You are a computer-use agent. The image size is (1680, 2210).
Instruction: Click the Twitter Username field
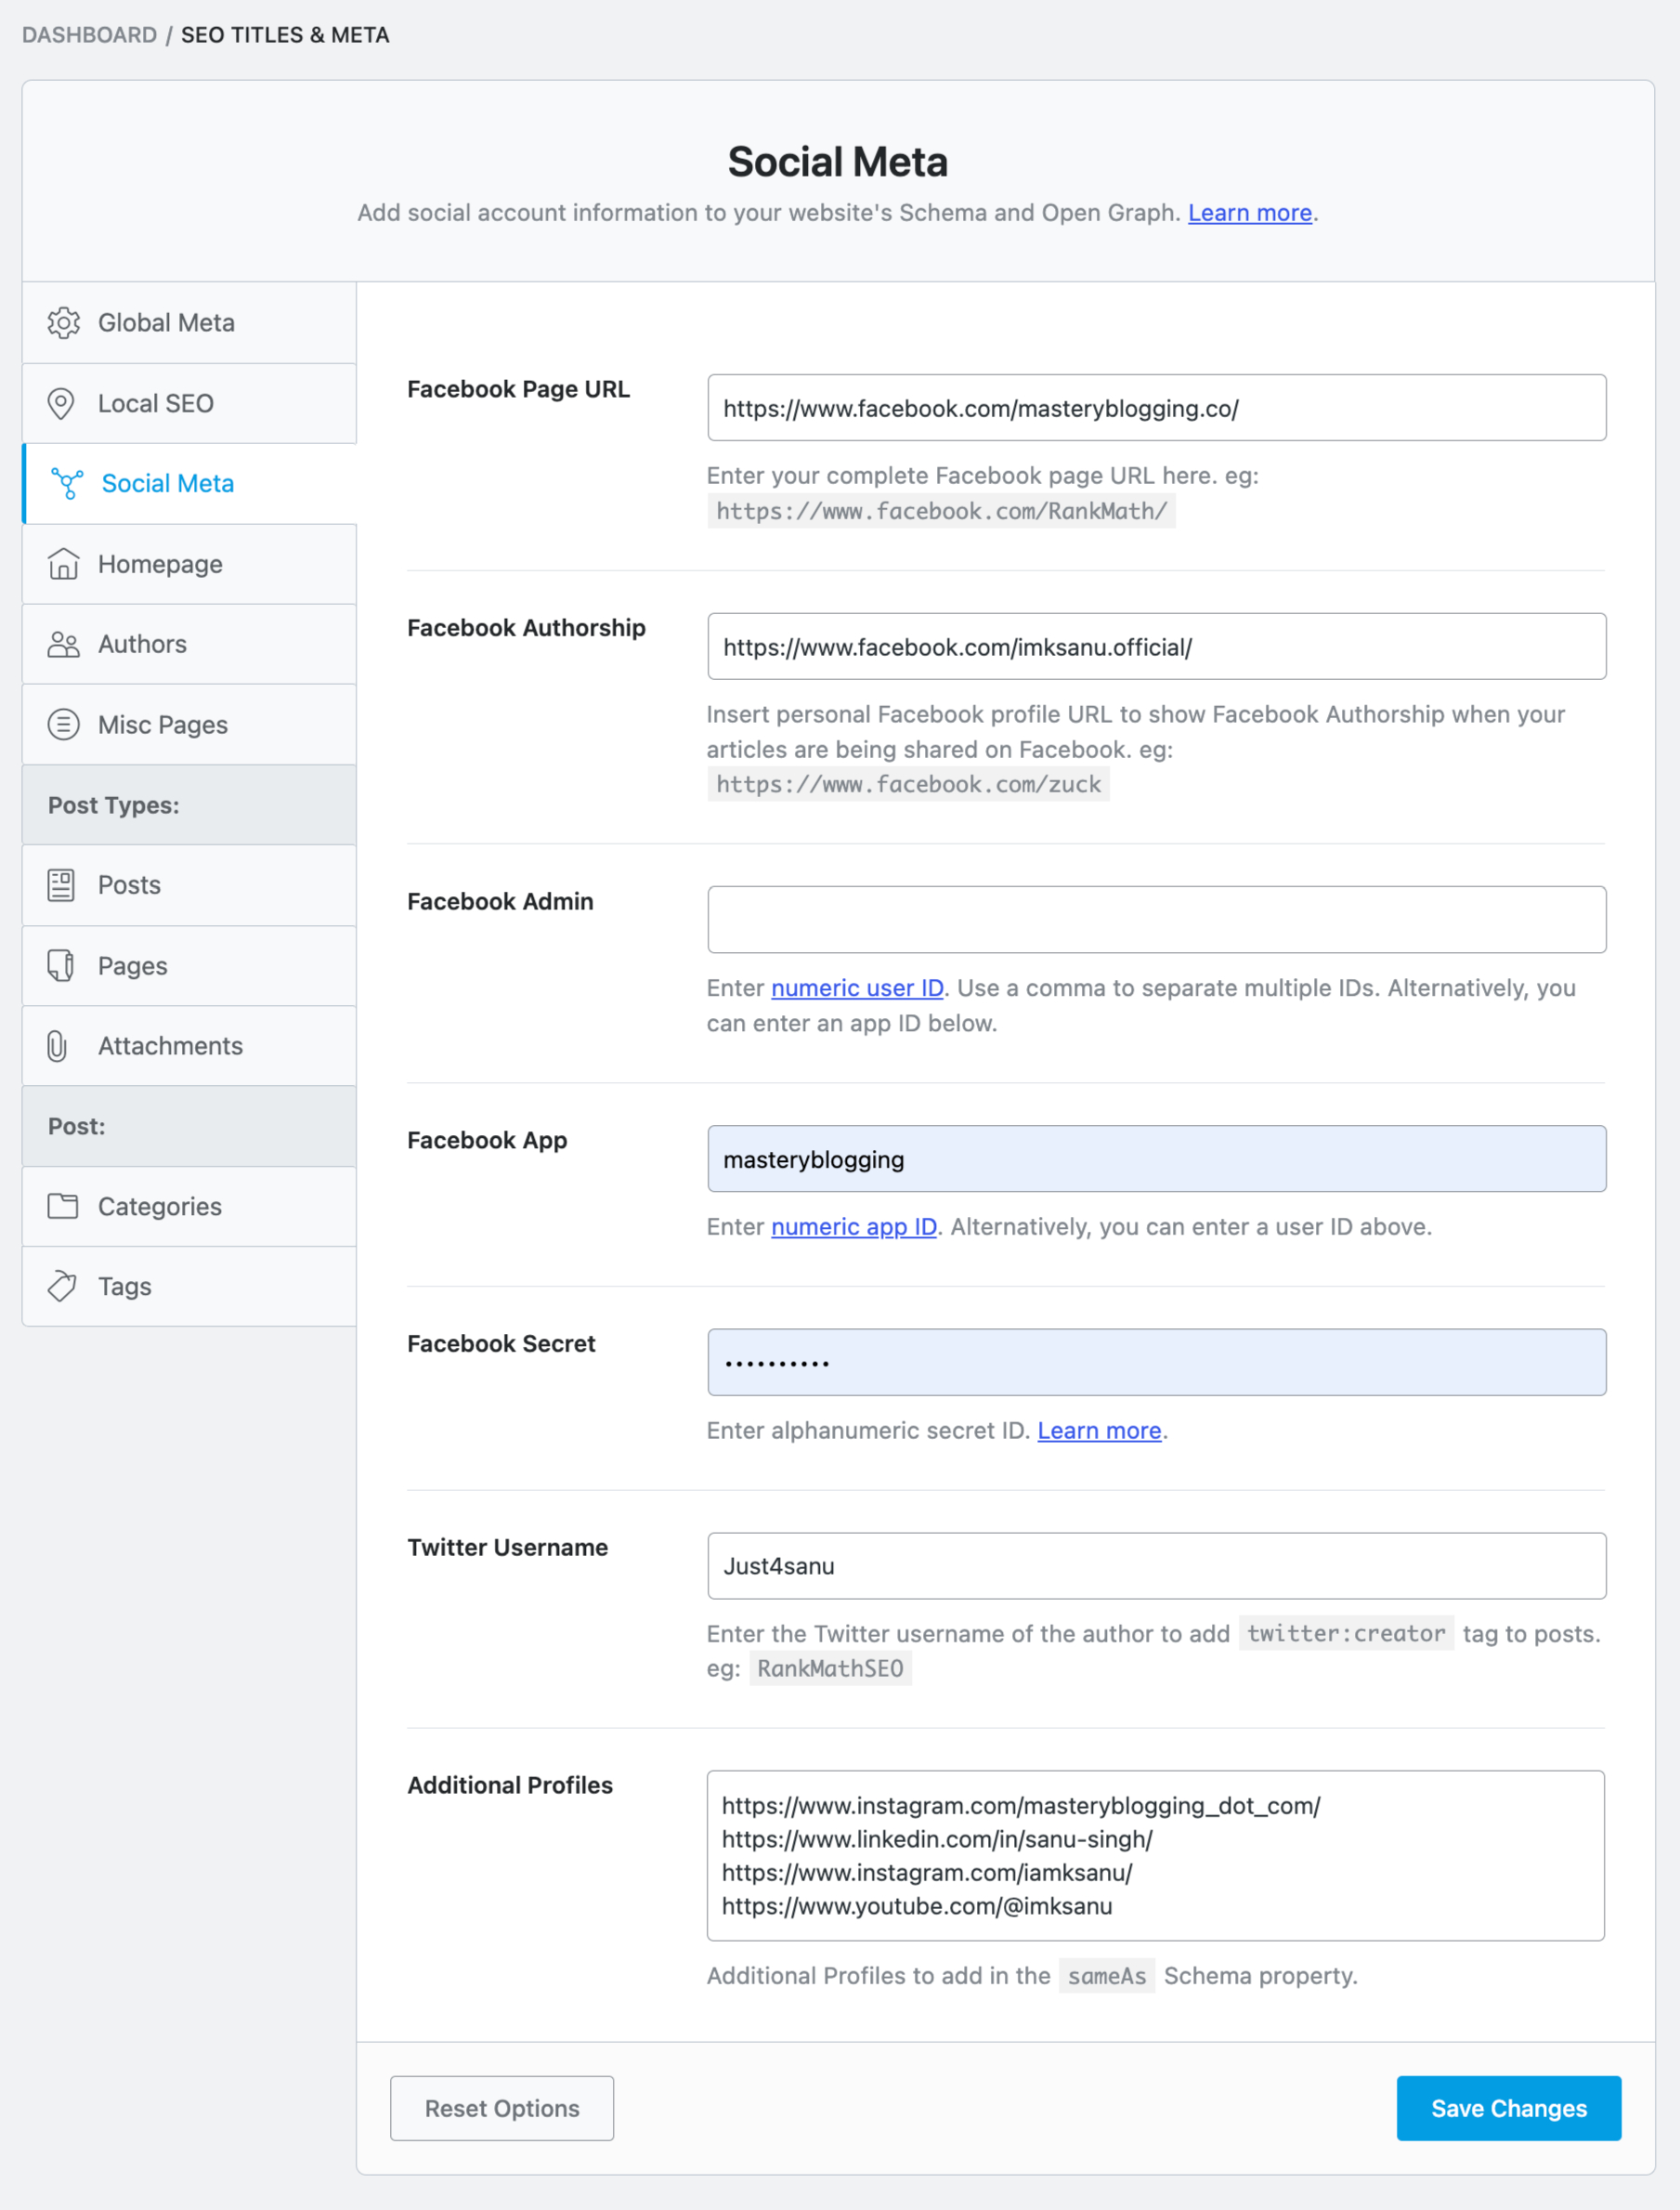pyautogui.click(x=1157, y=1566)
